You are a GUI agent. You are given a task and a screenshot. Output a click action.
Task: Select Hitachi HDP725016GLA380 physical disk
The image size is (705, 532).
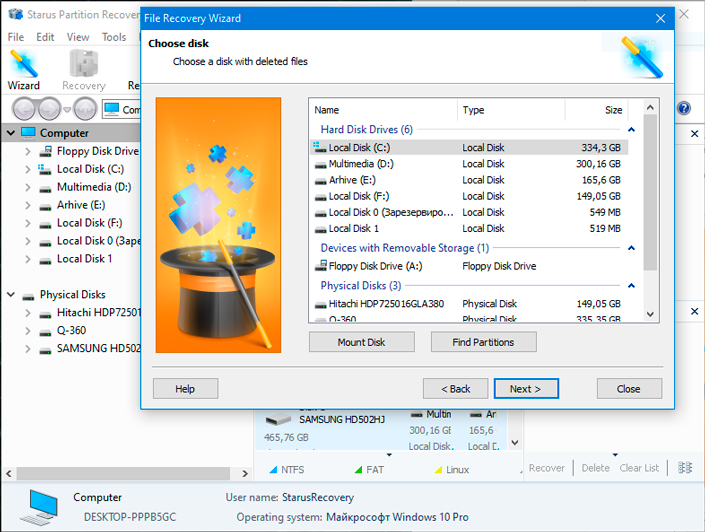point(468,304)
